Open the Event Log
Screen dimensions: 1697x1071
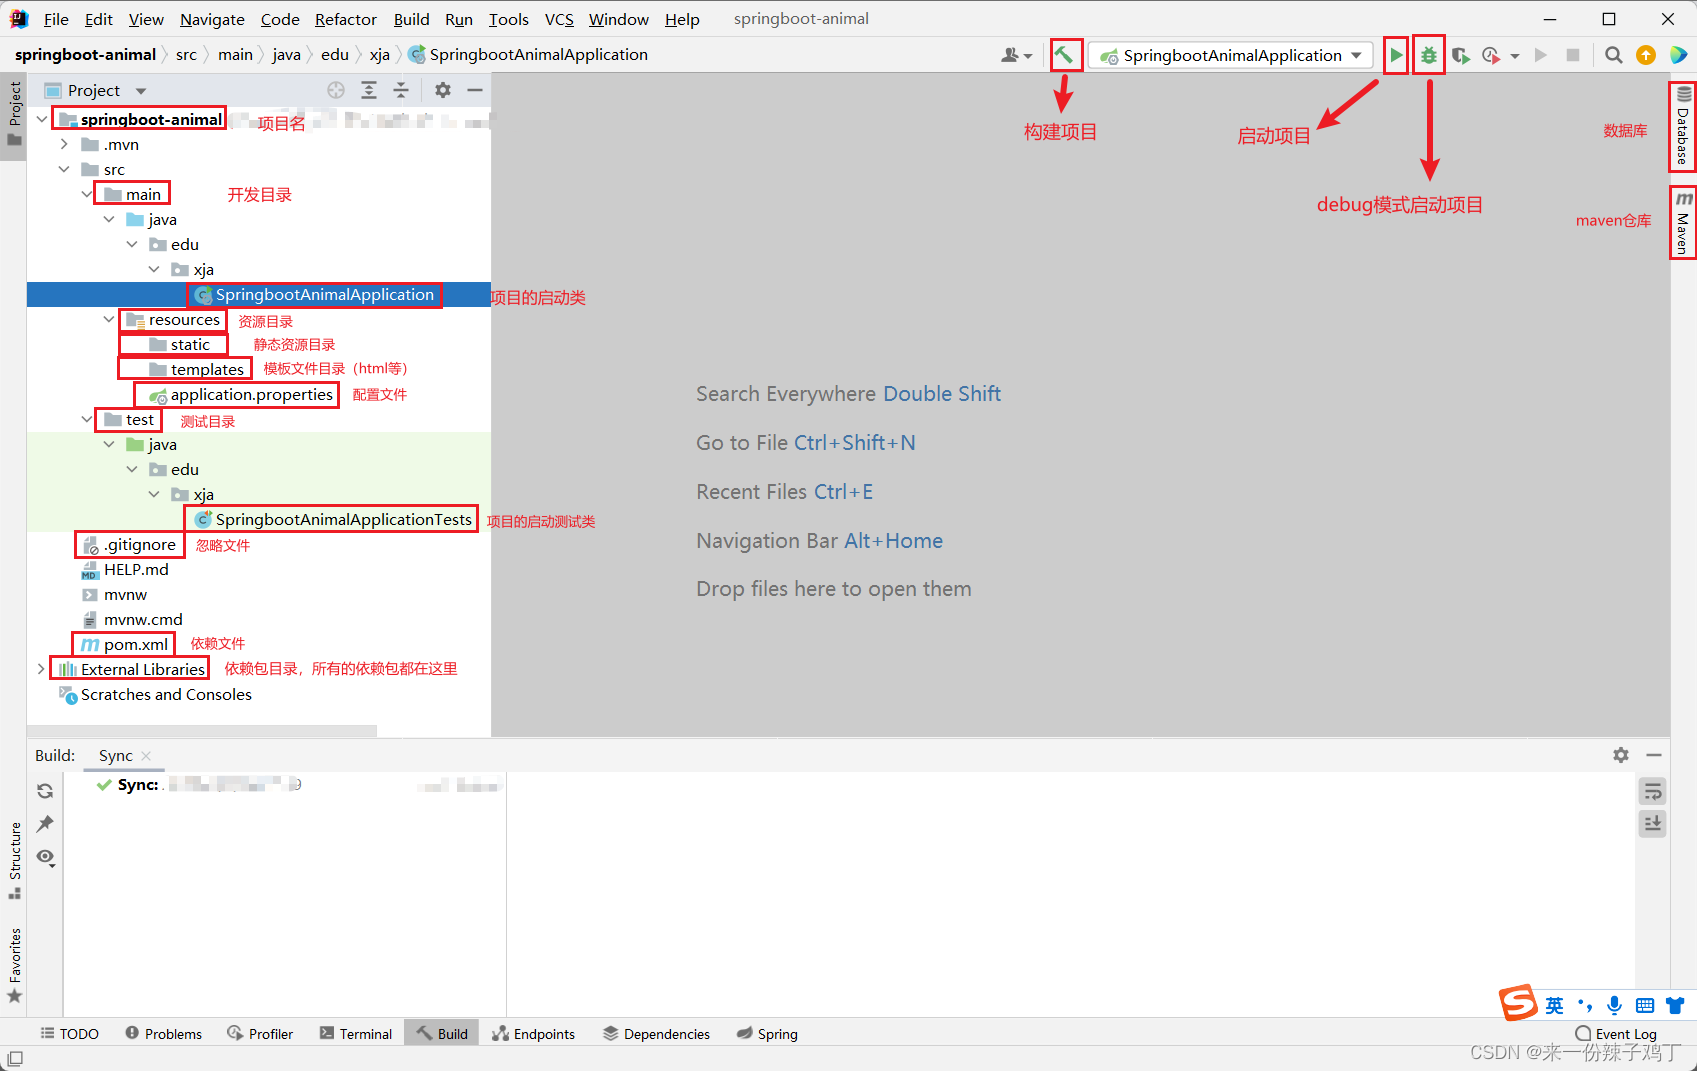[x=1616, y=1033]
